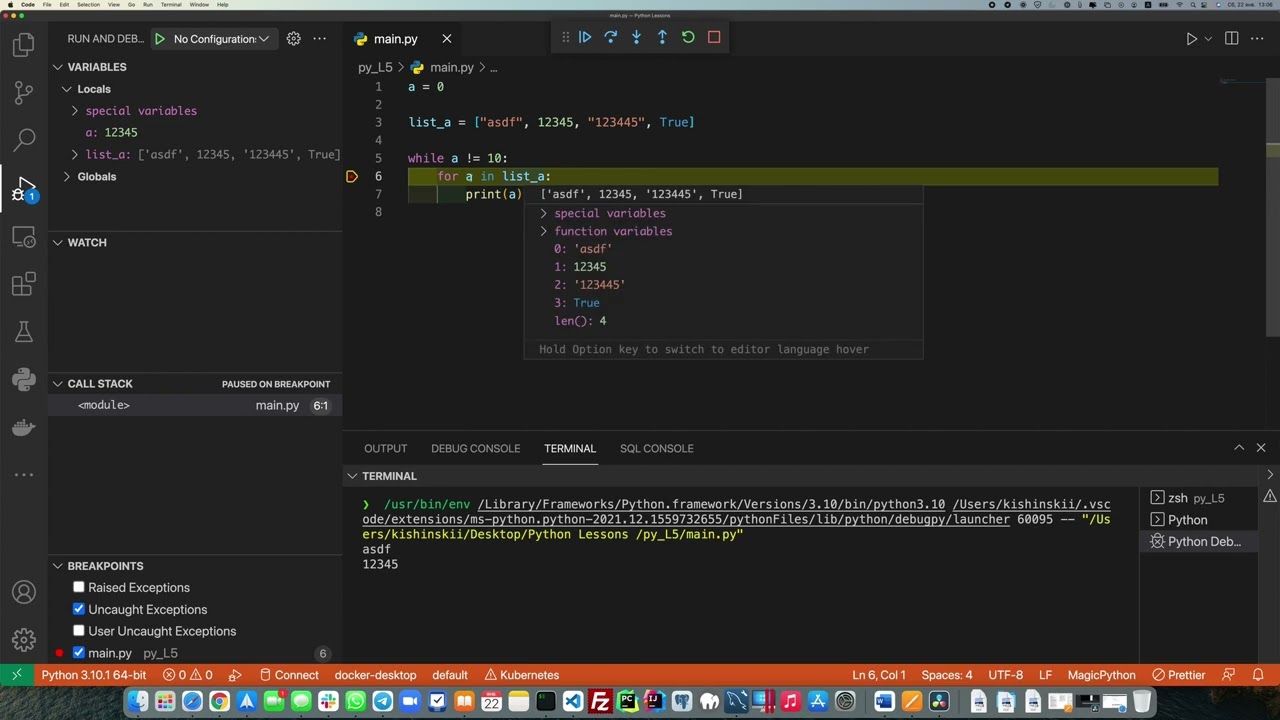The image size is (1280, 720).
Task: Open the Selection menu in menu bar
Action: 88,4
